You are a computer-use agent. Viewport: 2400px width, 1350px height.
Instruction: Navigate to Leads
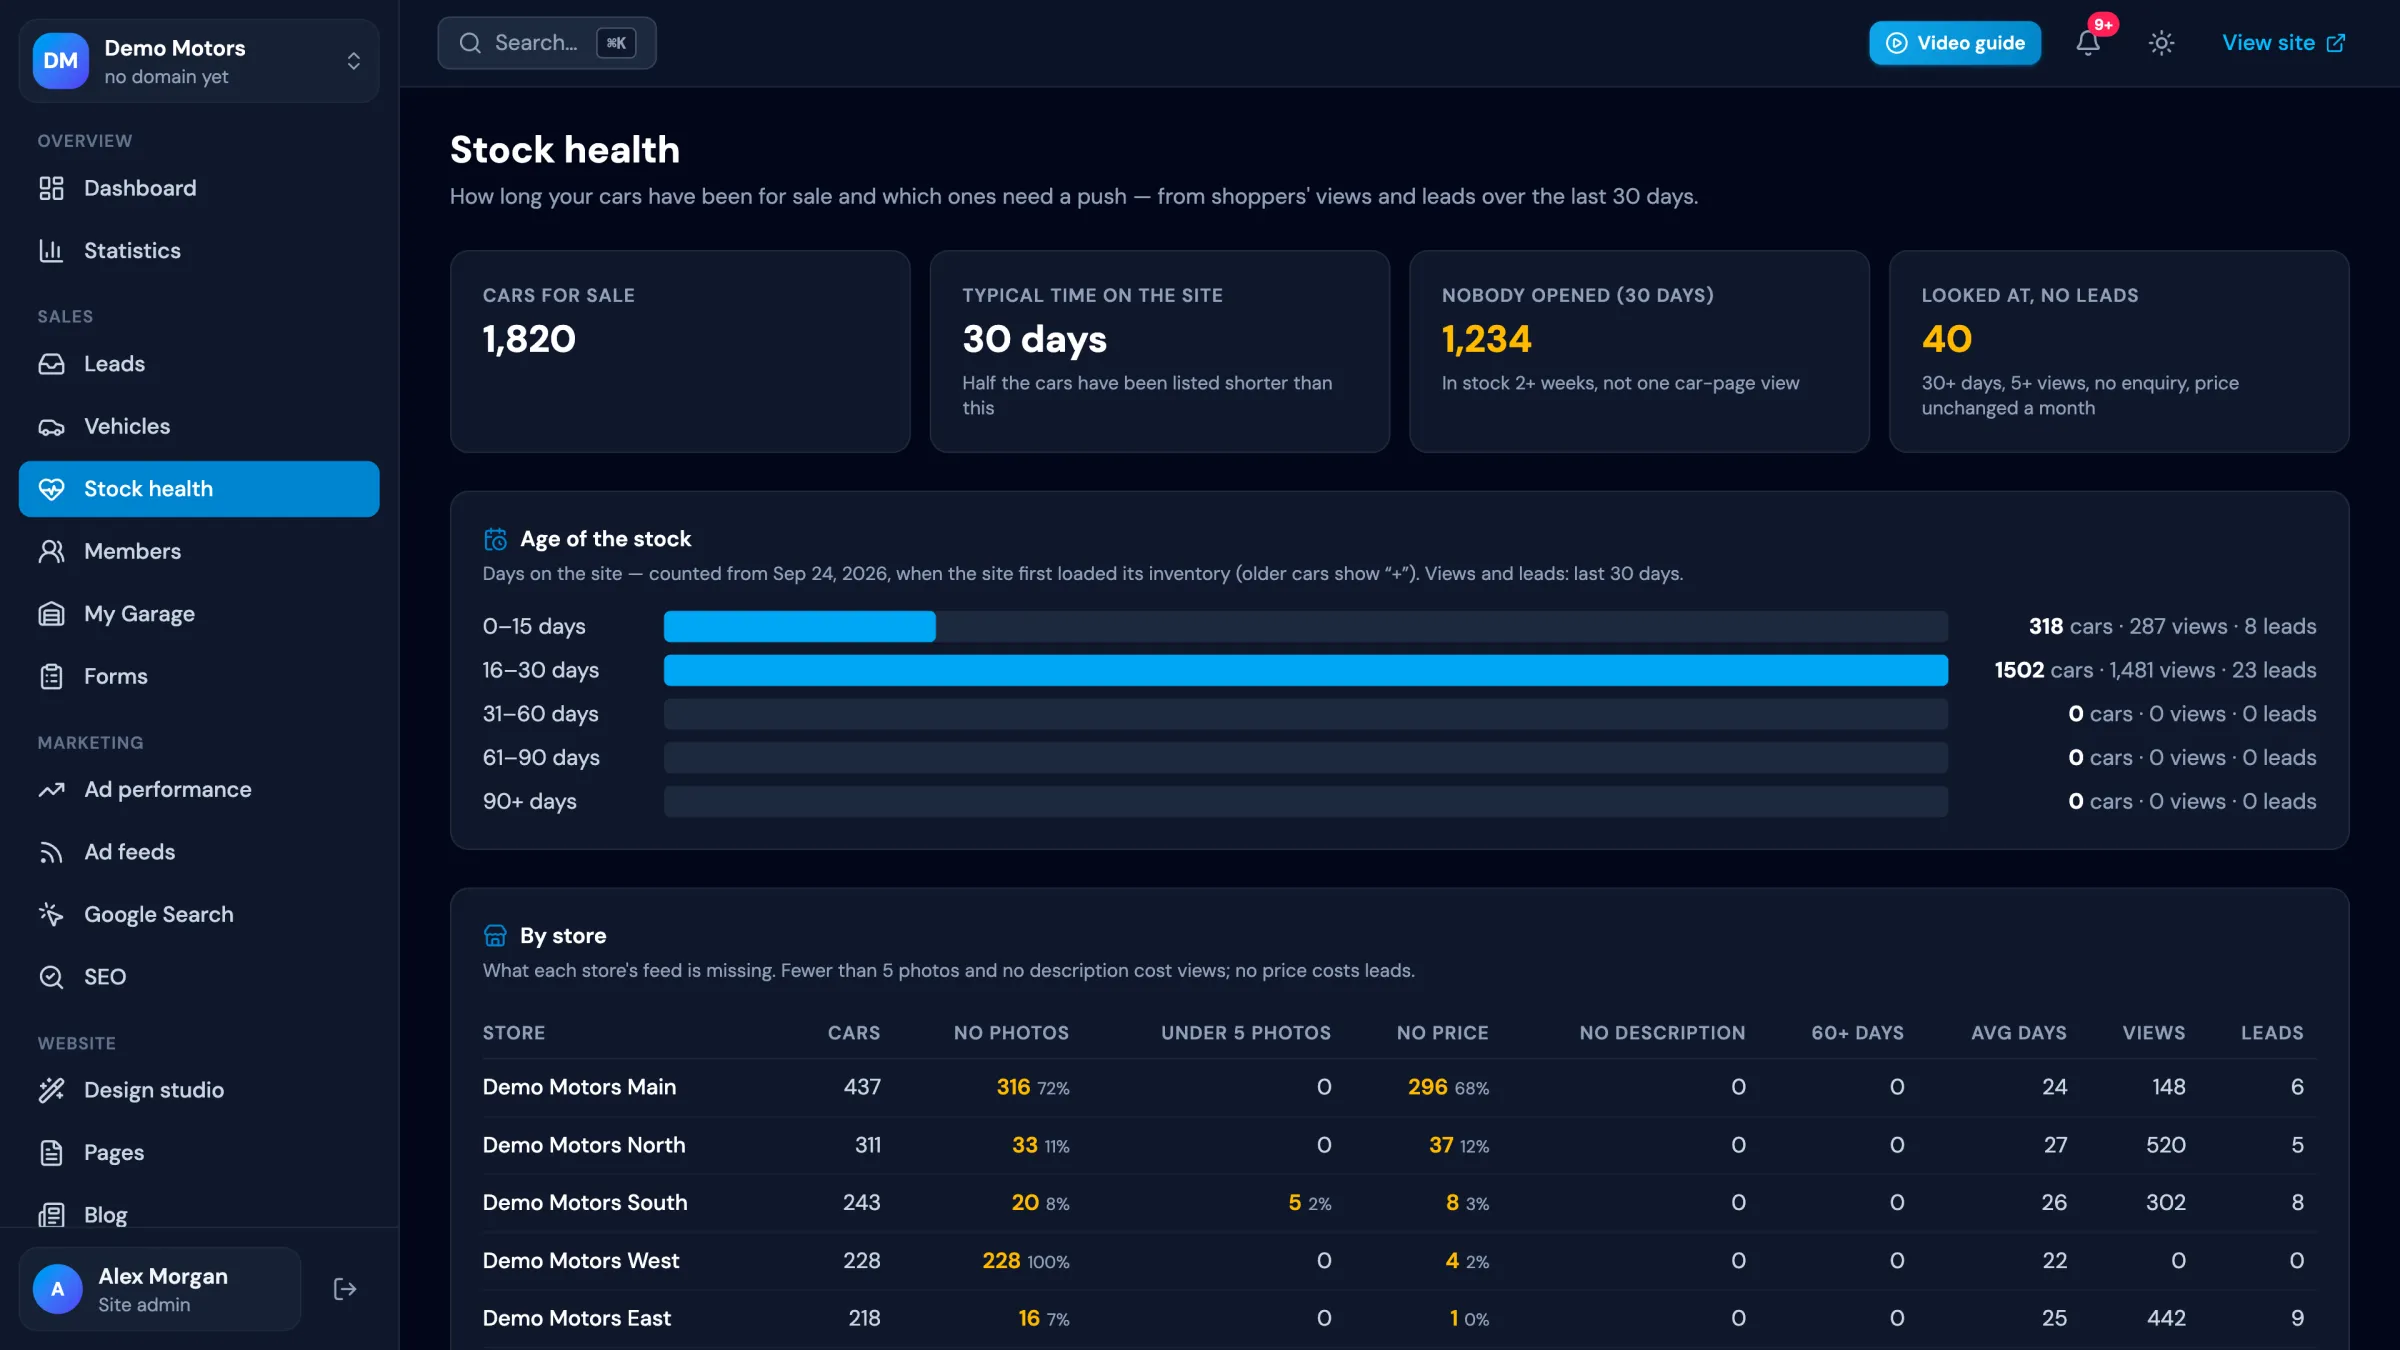tap(199, 364)
